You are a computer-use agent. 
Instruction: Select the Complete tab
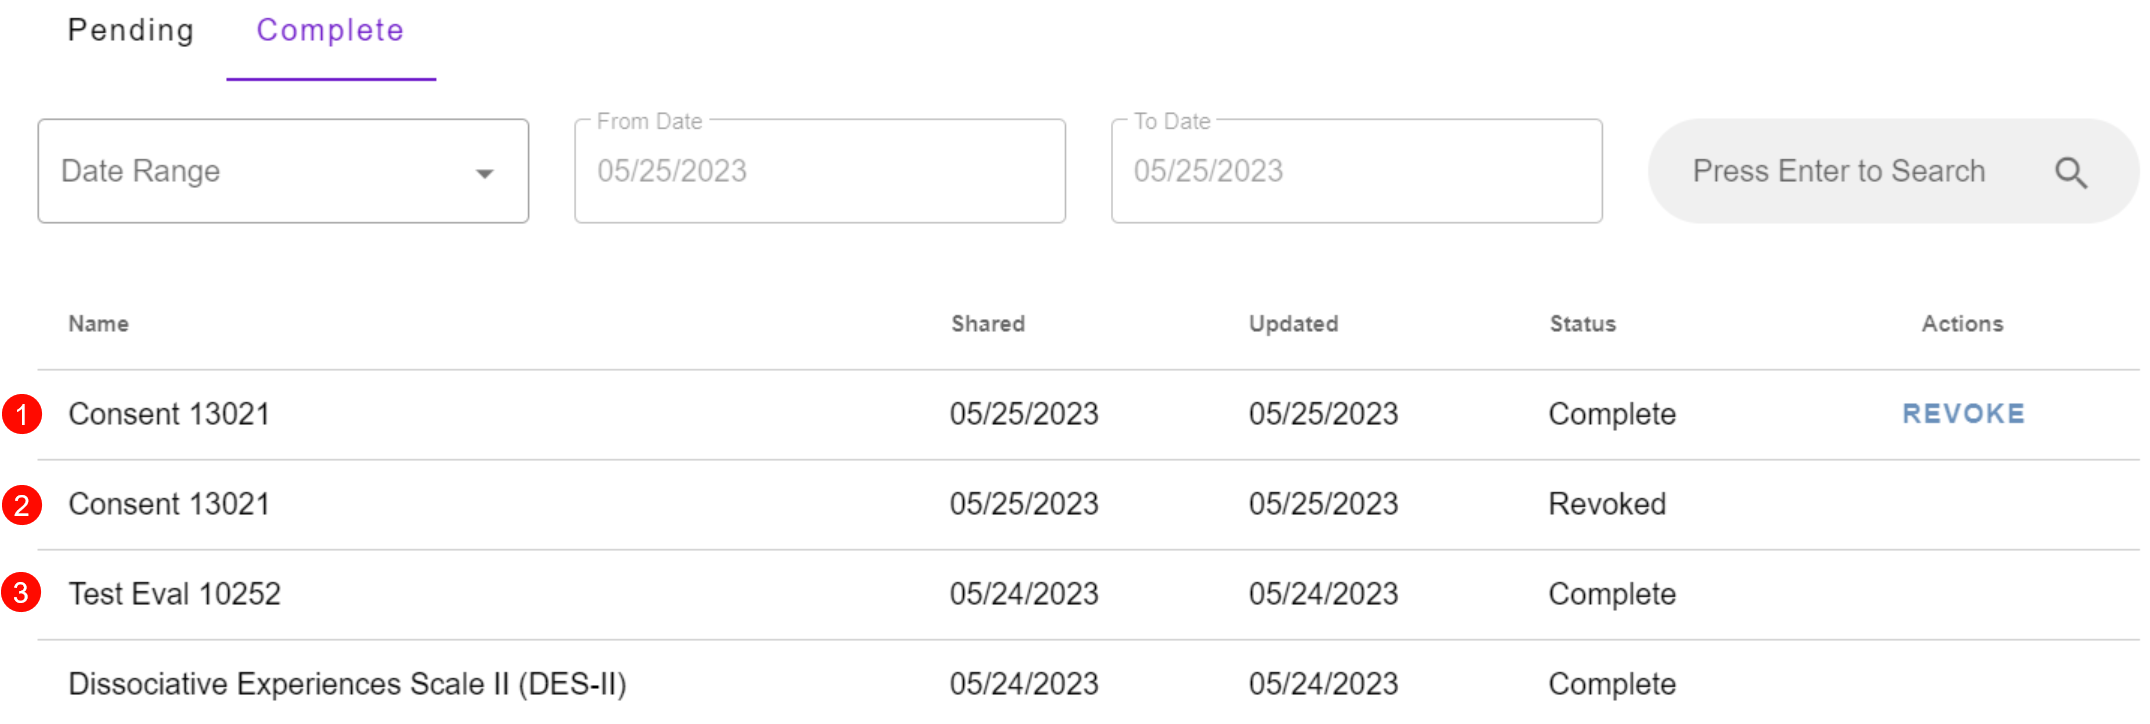(x=331, y=31)
